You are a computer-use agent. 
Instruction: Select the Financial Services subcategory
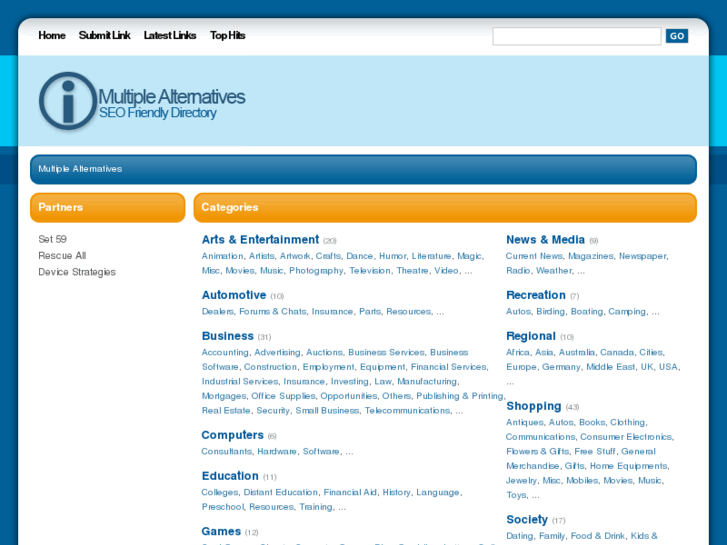pos(448,367)
